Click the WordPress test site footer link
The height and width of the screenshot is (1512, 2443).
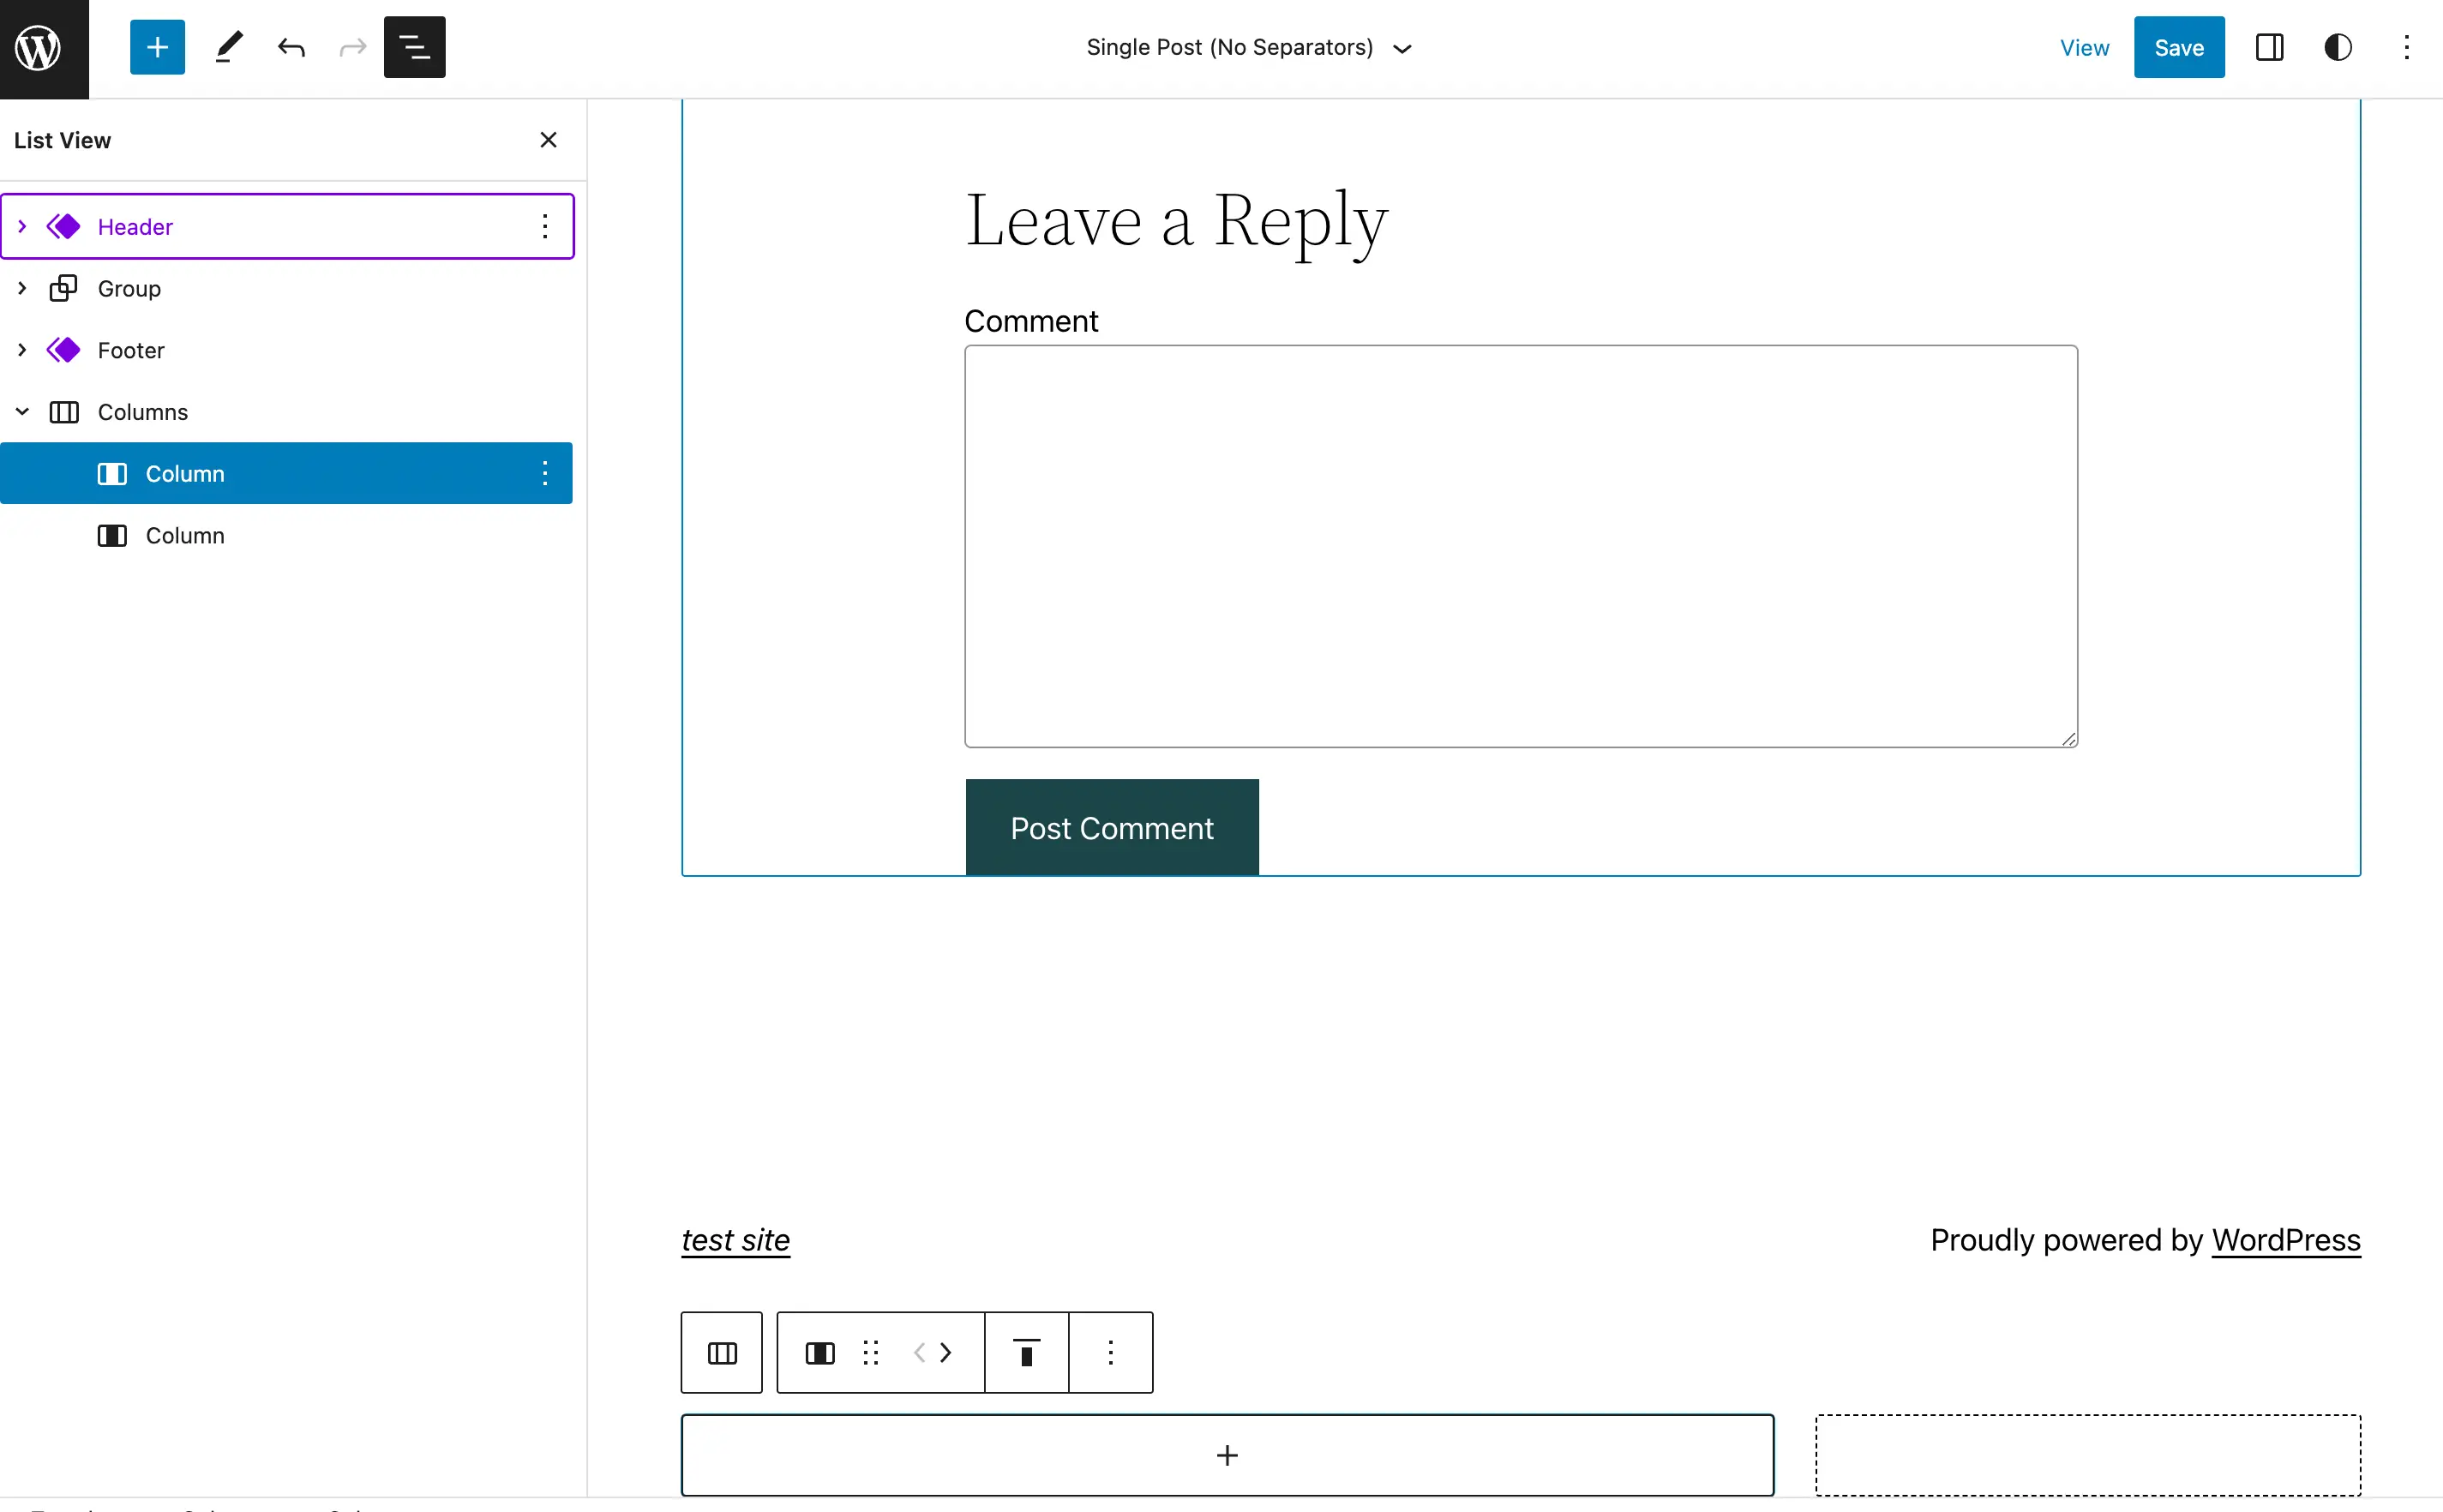735,1240
